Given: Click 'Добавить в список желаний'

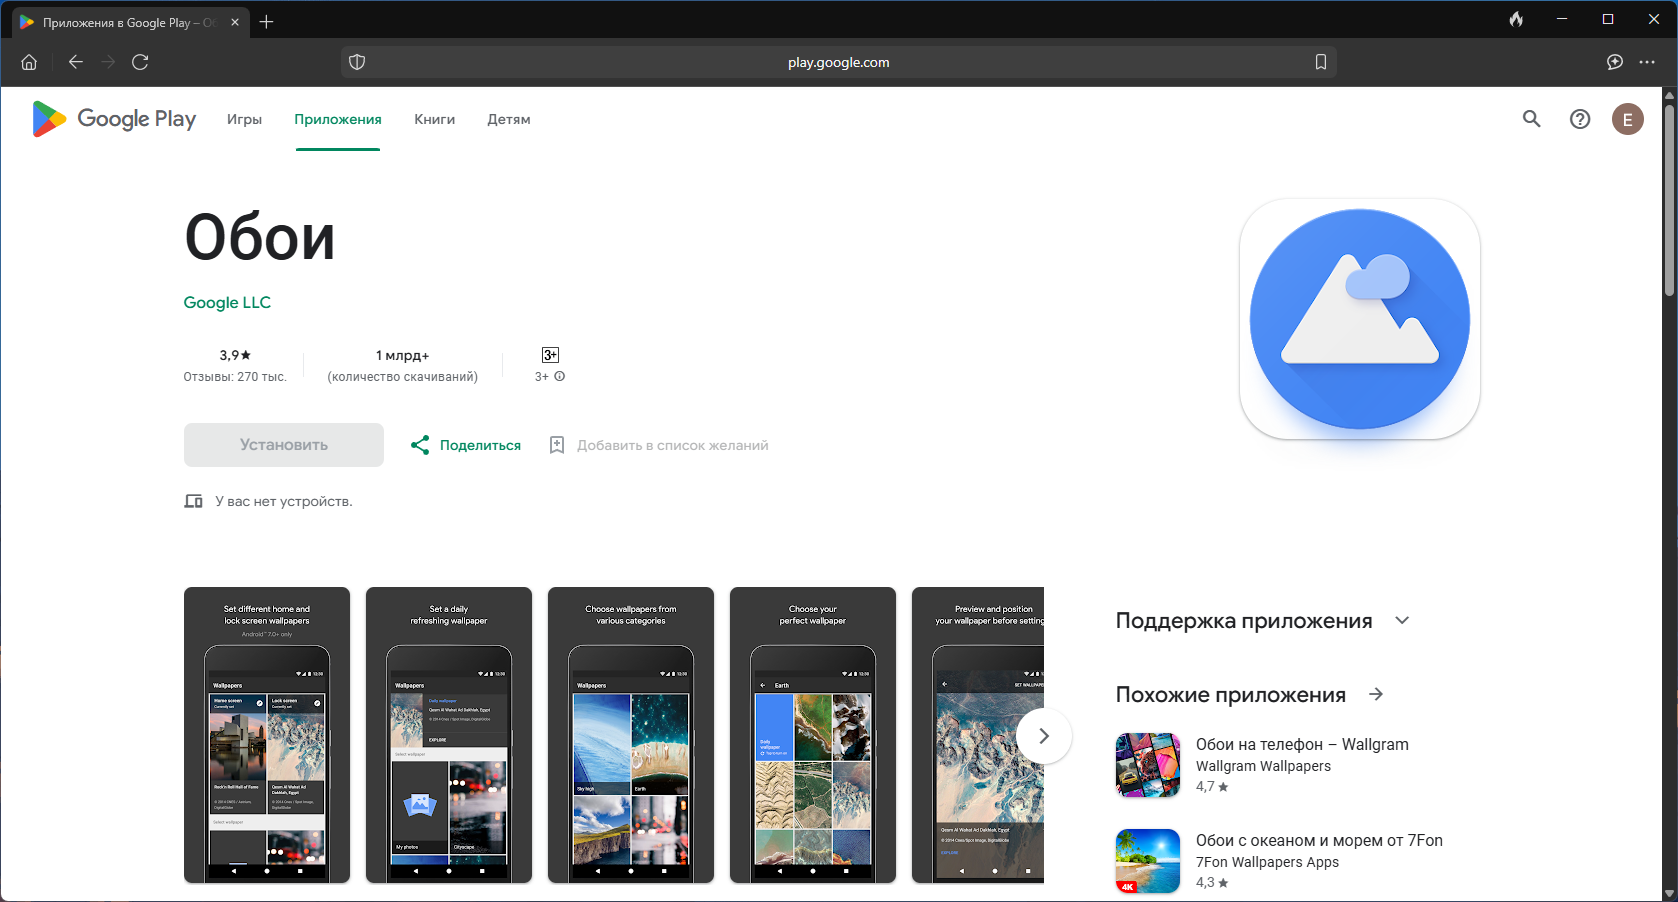Looking at the screenshot, I should 673,445.
